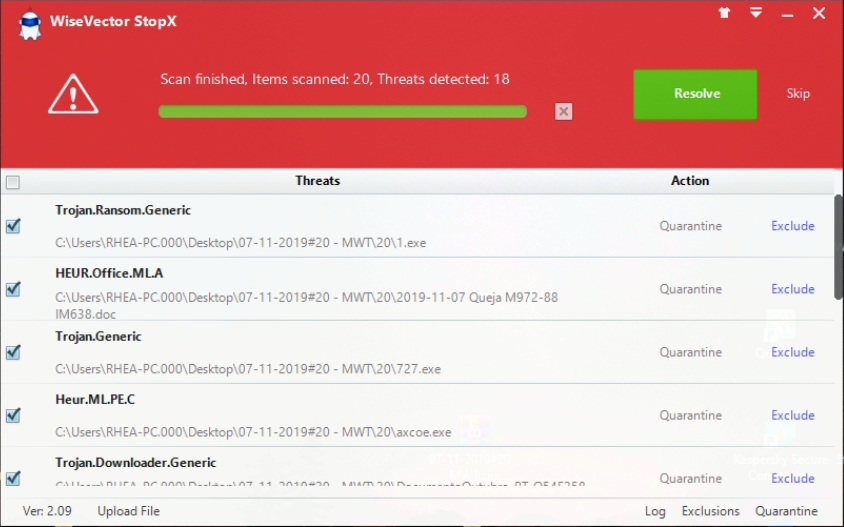The image size is (844, 527).
Task: Click the Ver: 2.09 version label
Action: coord(47,511)
